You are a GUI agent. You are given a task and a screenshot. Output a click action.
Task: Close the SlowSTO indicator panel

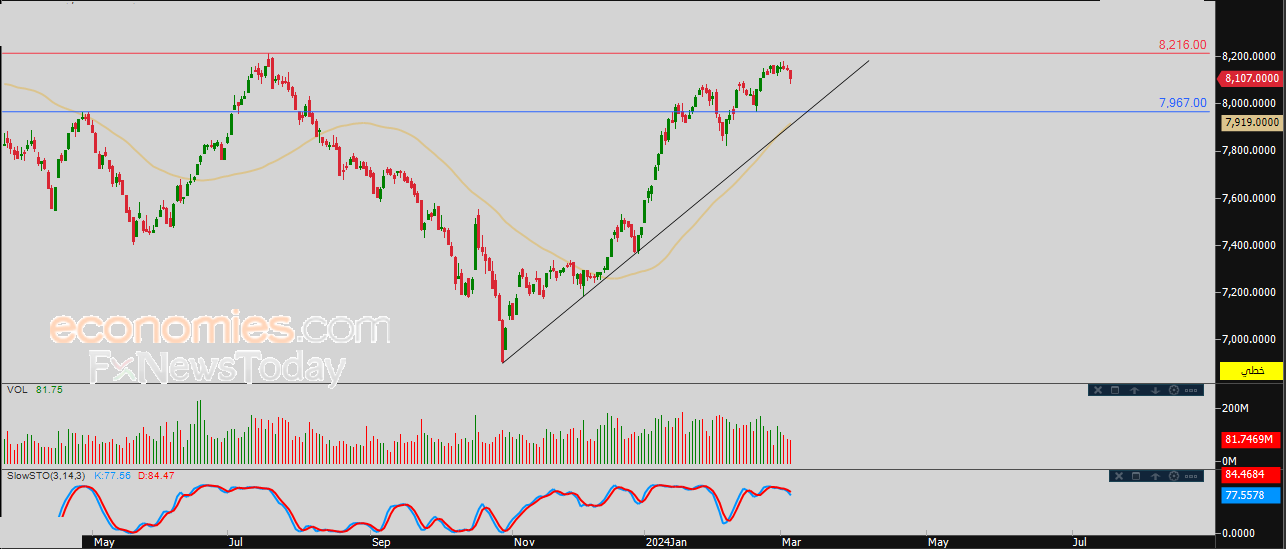[1119, 476]
